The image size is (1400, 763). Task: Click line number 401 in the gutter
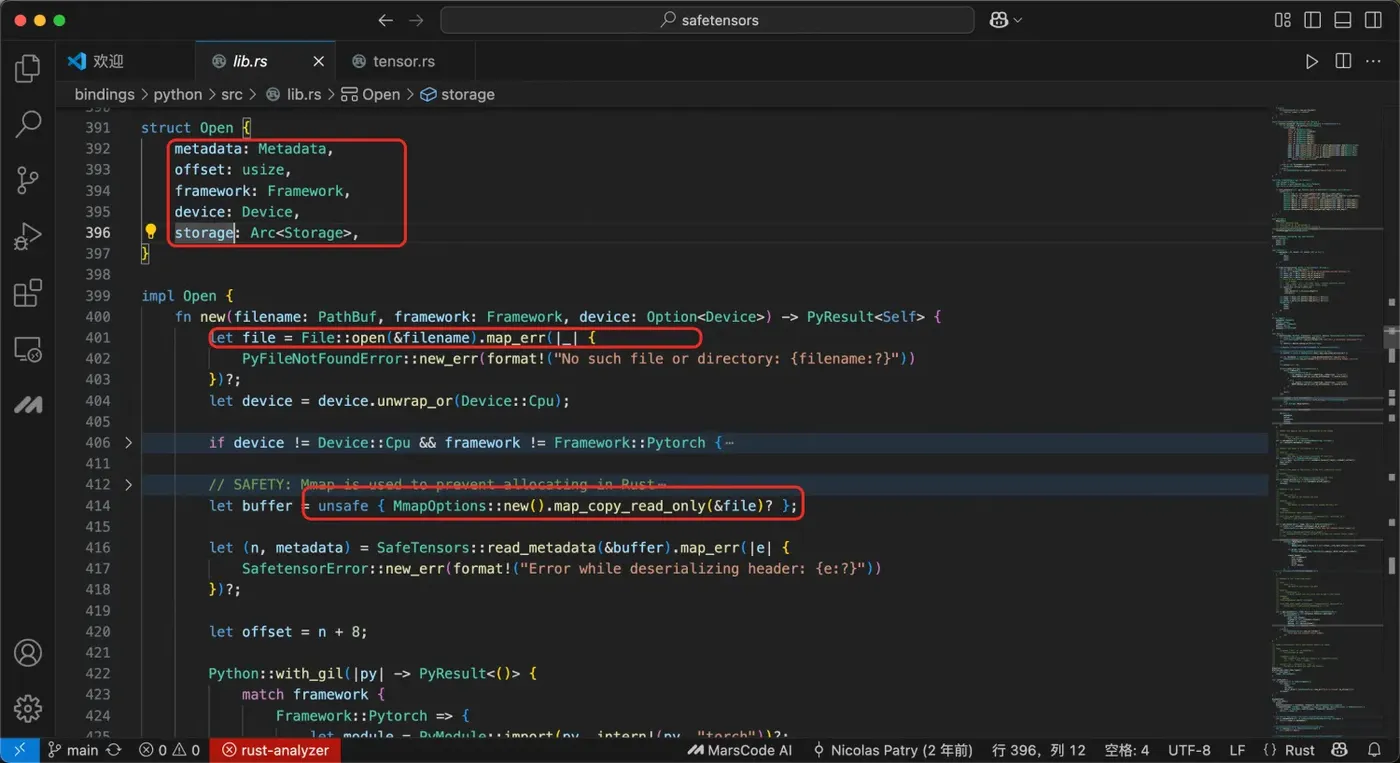(98, 337)
